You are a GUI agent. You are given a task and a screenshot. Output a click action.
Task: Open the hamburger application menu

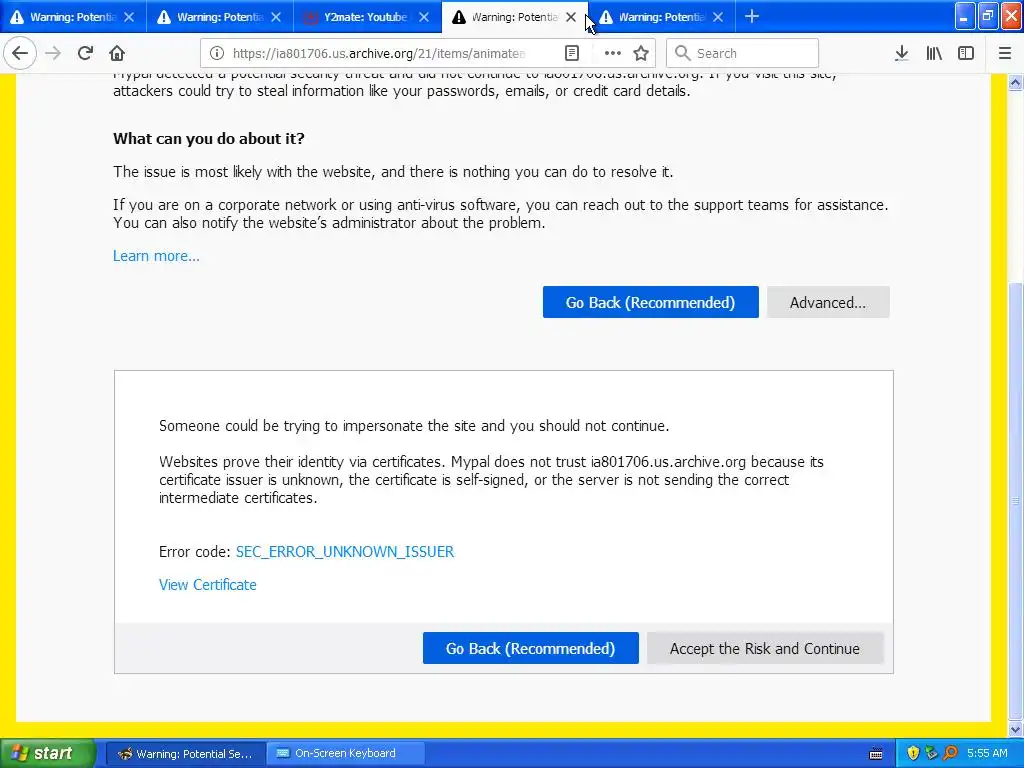click(x=1004, y=54)
